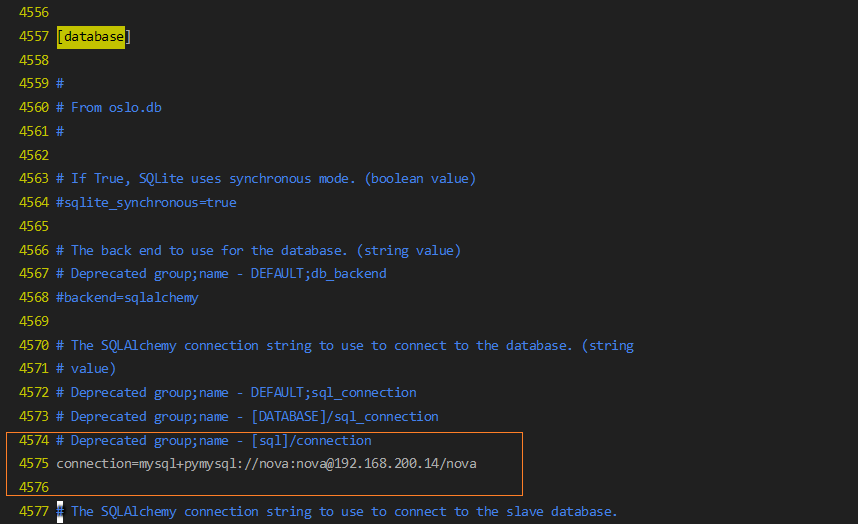Click line number 4570 in the gutter
The height and width of the screenshot is (524, 858).
pos(34,345)
